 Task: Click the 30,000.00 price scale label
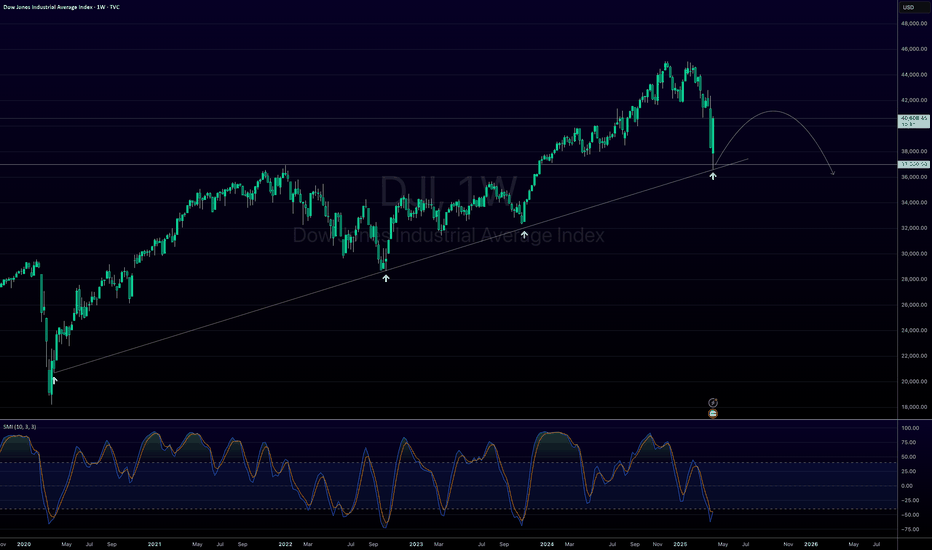click(914, 254)
